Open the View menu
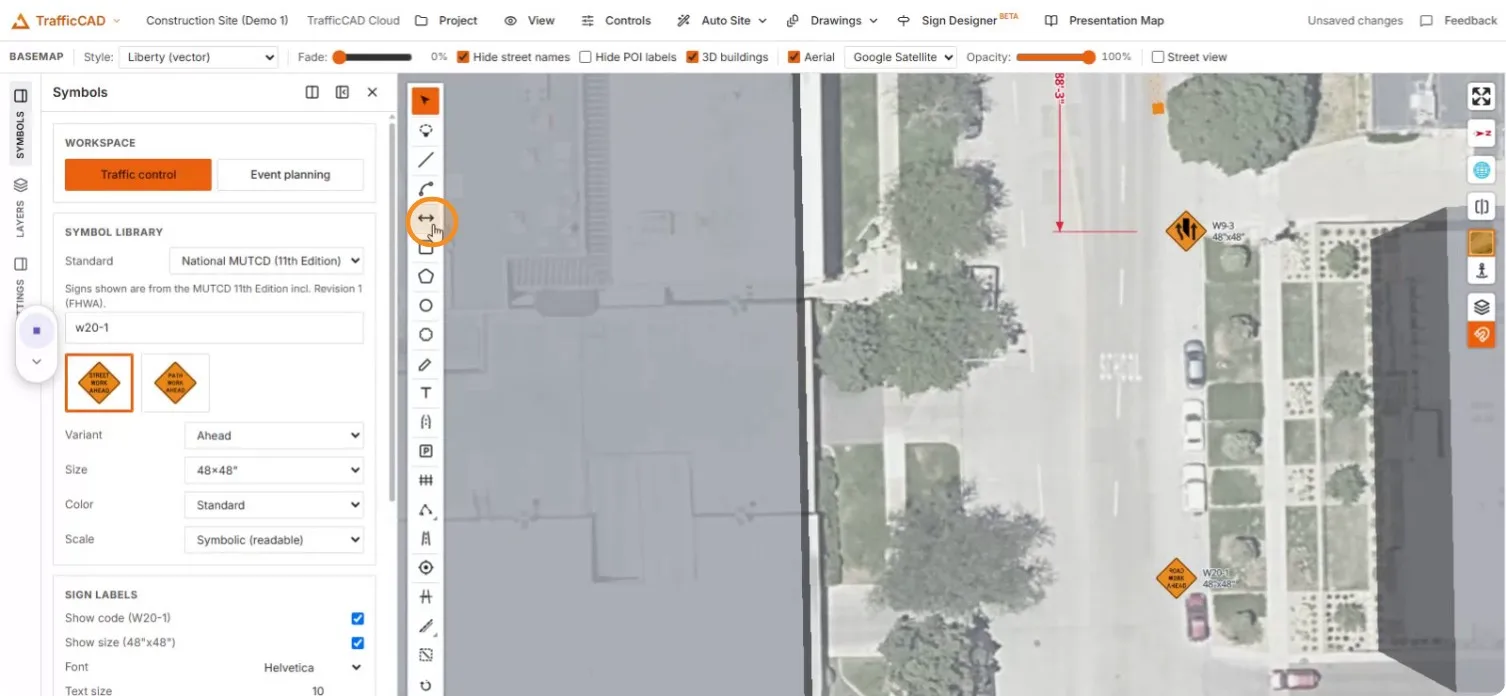Image resolution: width=1506 pixels, height=696 pixels. pos(529,20)
